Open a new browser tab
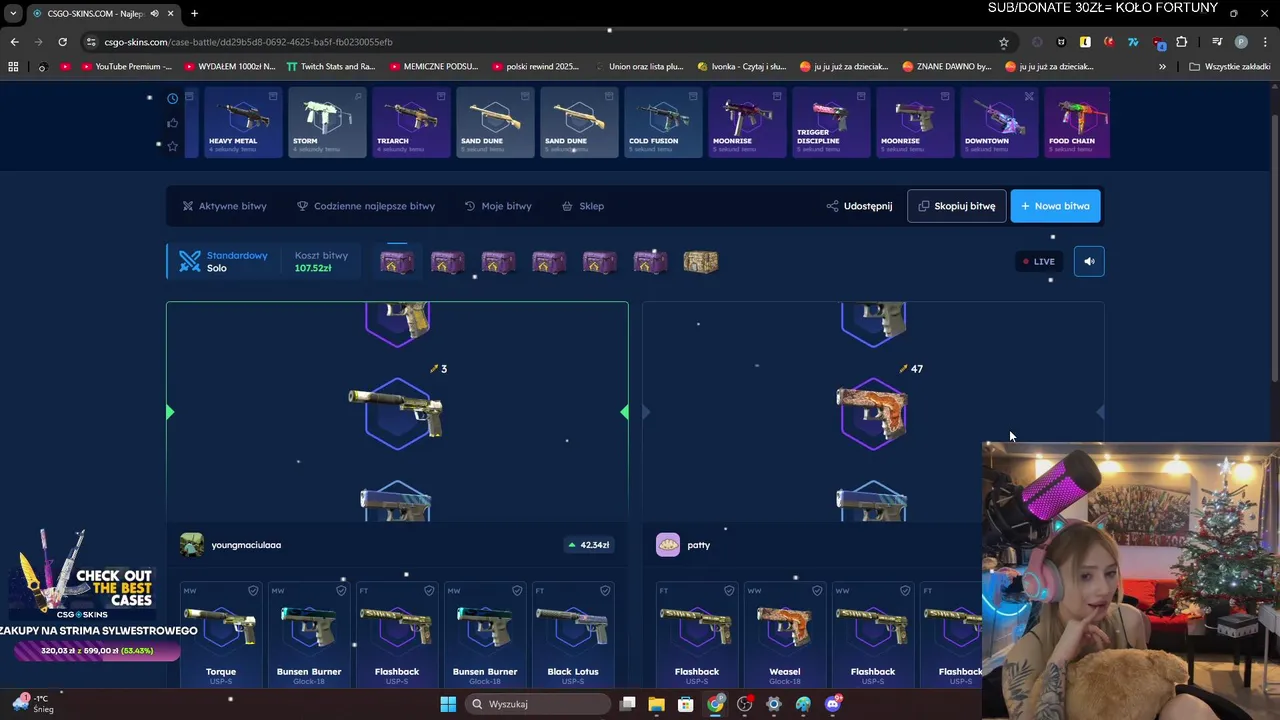The image size is (1280, 720). click(194, 13)
